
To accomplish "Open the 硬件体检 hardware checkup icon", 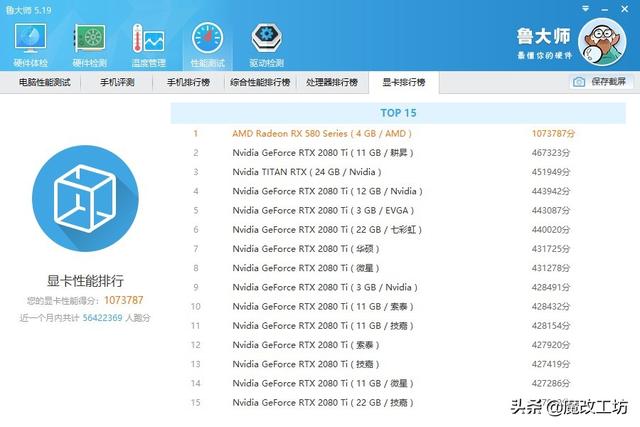I will coord(31,44).
